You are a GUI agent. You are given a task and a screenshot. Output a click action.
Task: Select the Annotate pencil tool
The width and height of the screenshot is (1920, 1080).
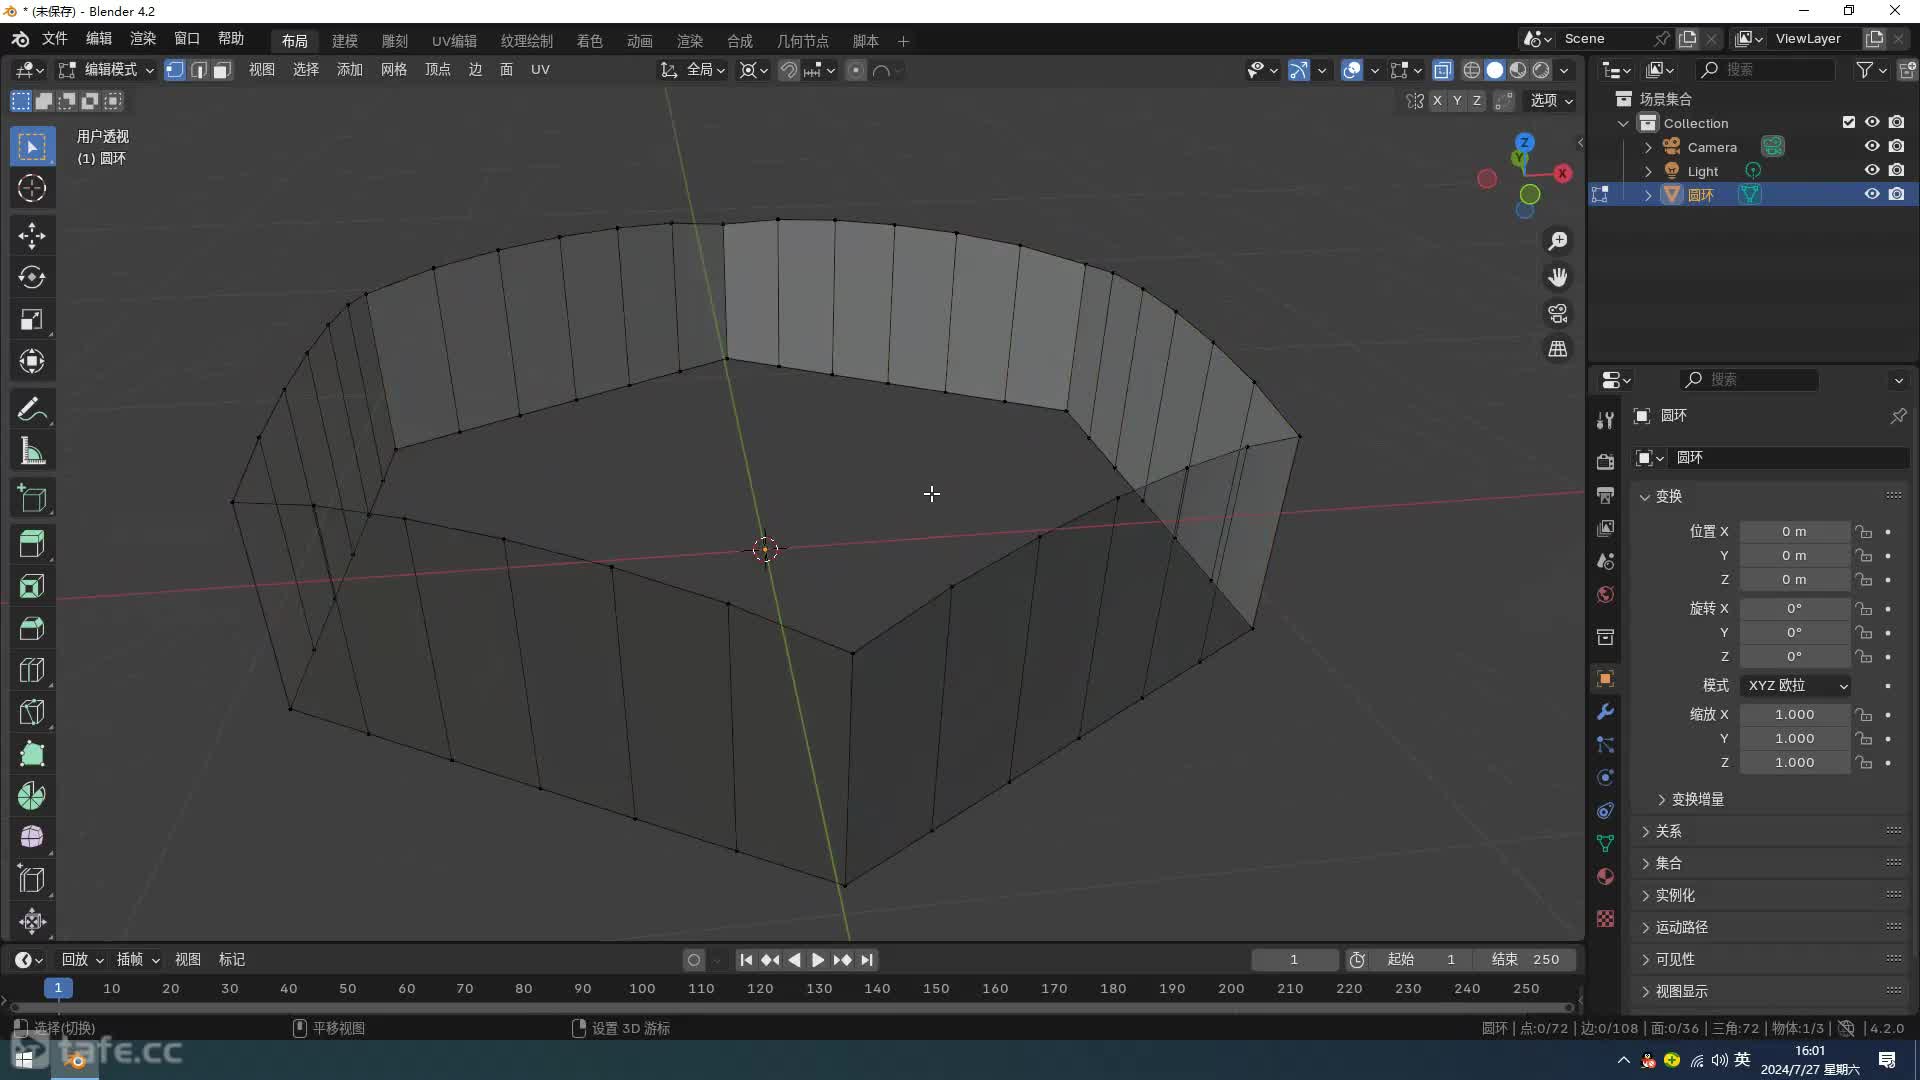coord(32,409)
